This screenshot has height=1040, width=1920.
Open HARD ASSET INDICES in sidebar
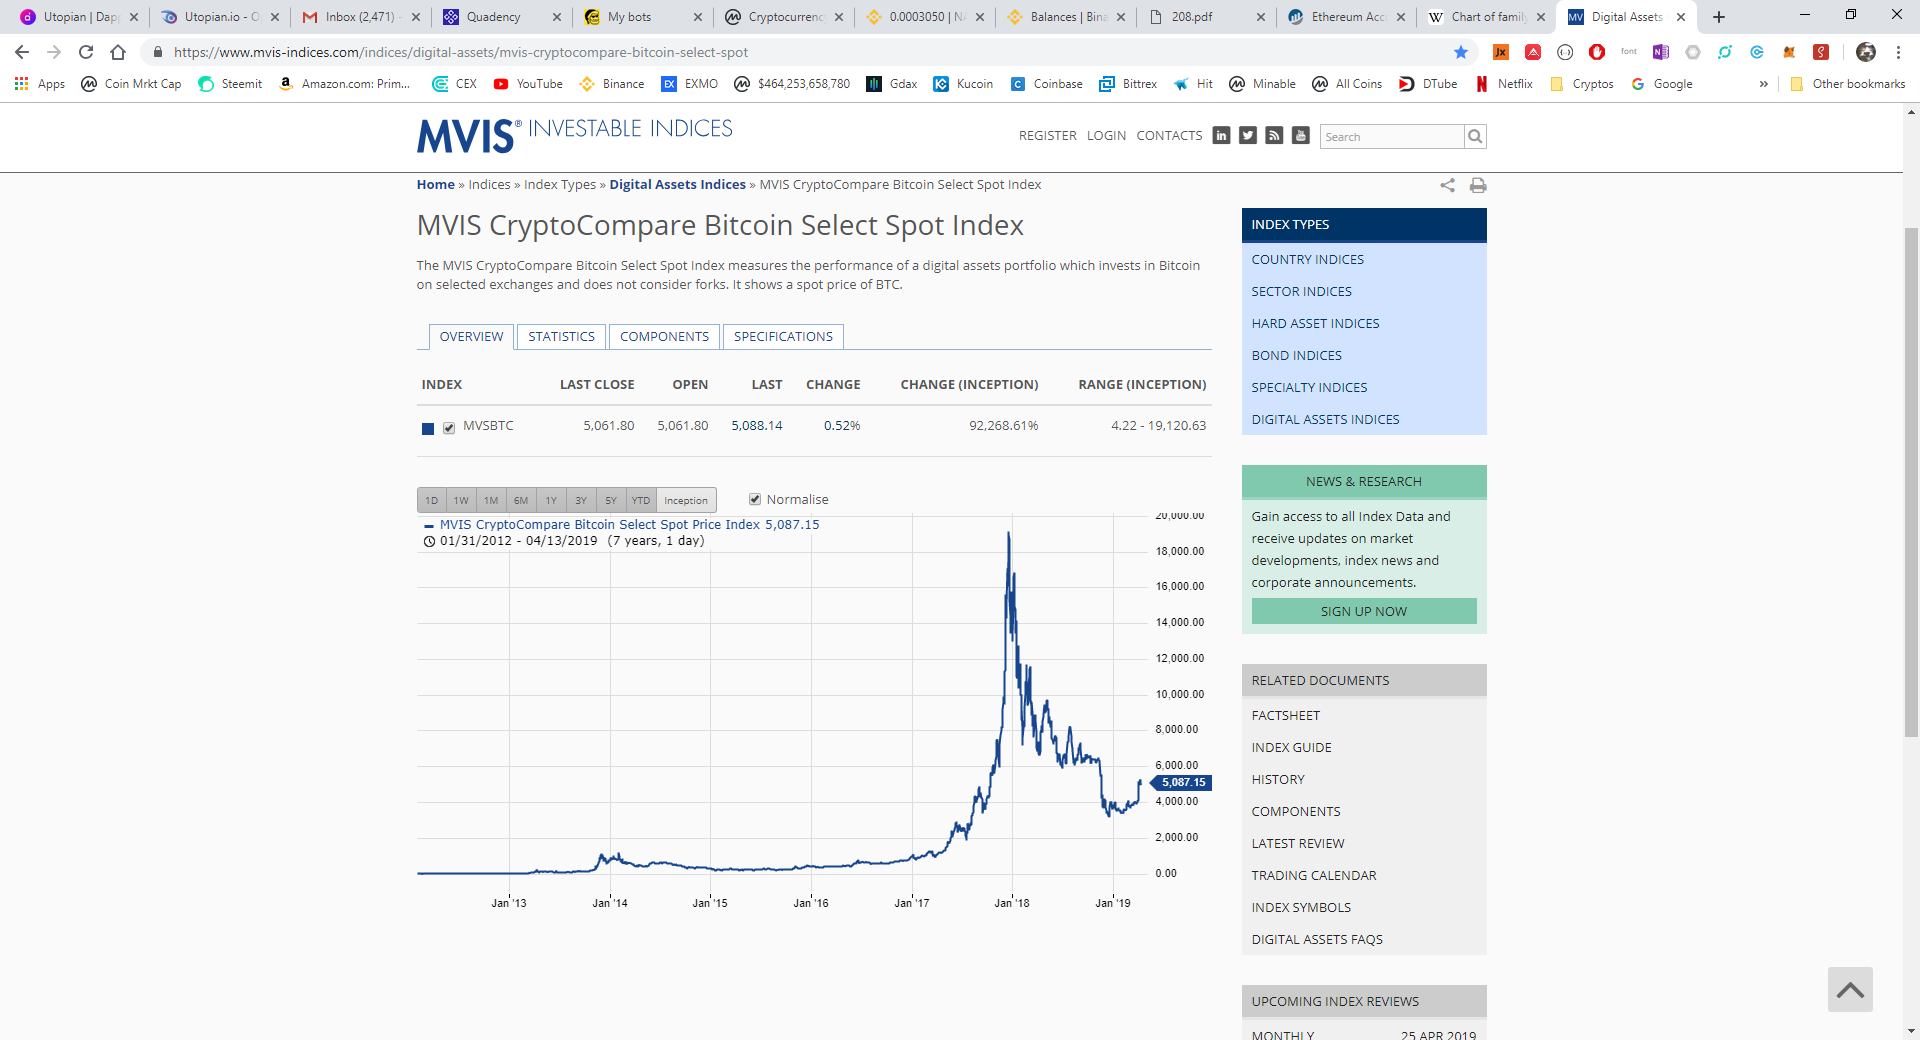(1316, 324)
